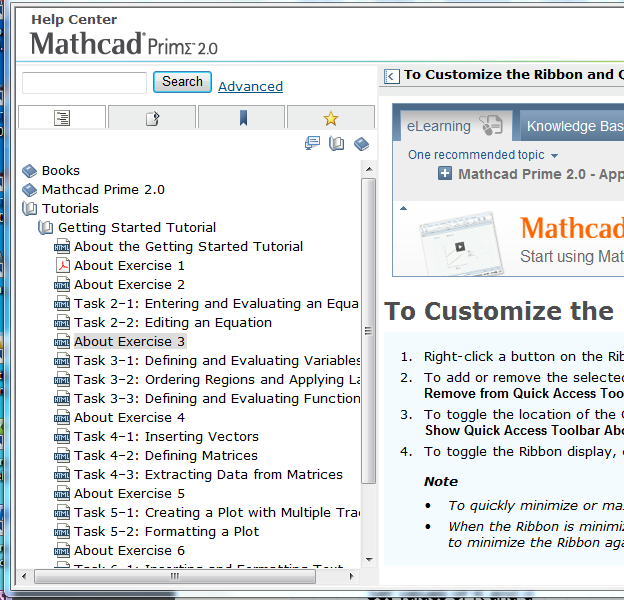Open Task 4-2: Defining Matrices
This screenshot has height=600, width=624.
[x=166, y=456]
